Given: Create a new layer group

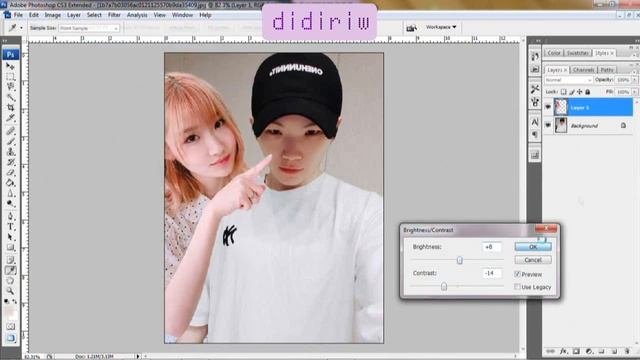Looking at the screenshot, I should tap(602, 351).
